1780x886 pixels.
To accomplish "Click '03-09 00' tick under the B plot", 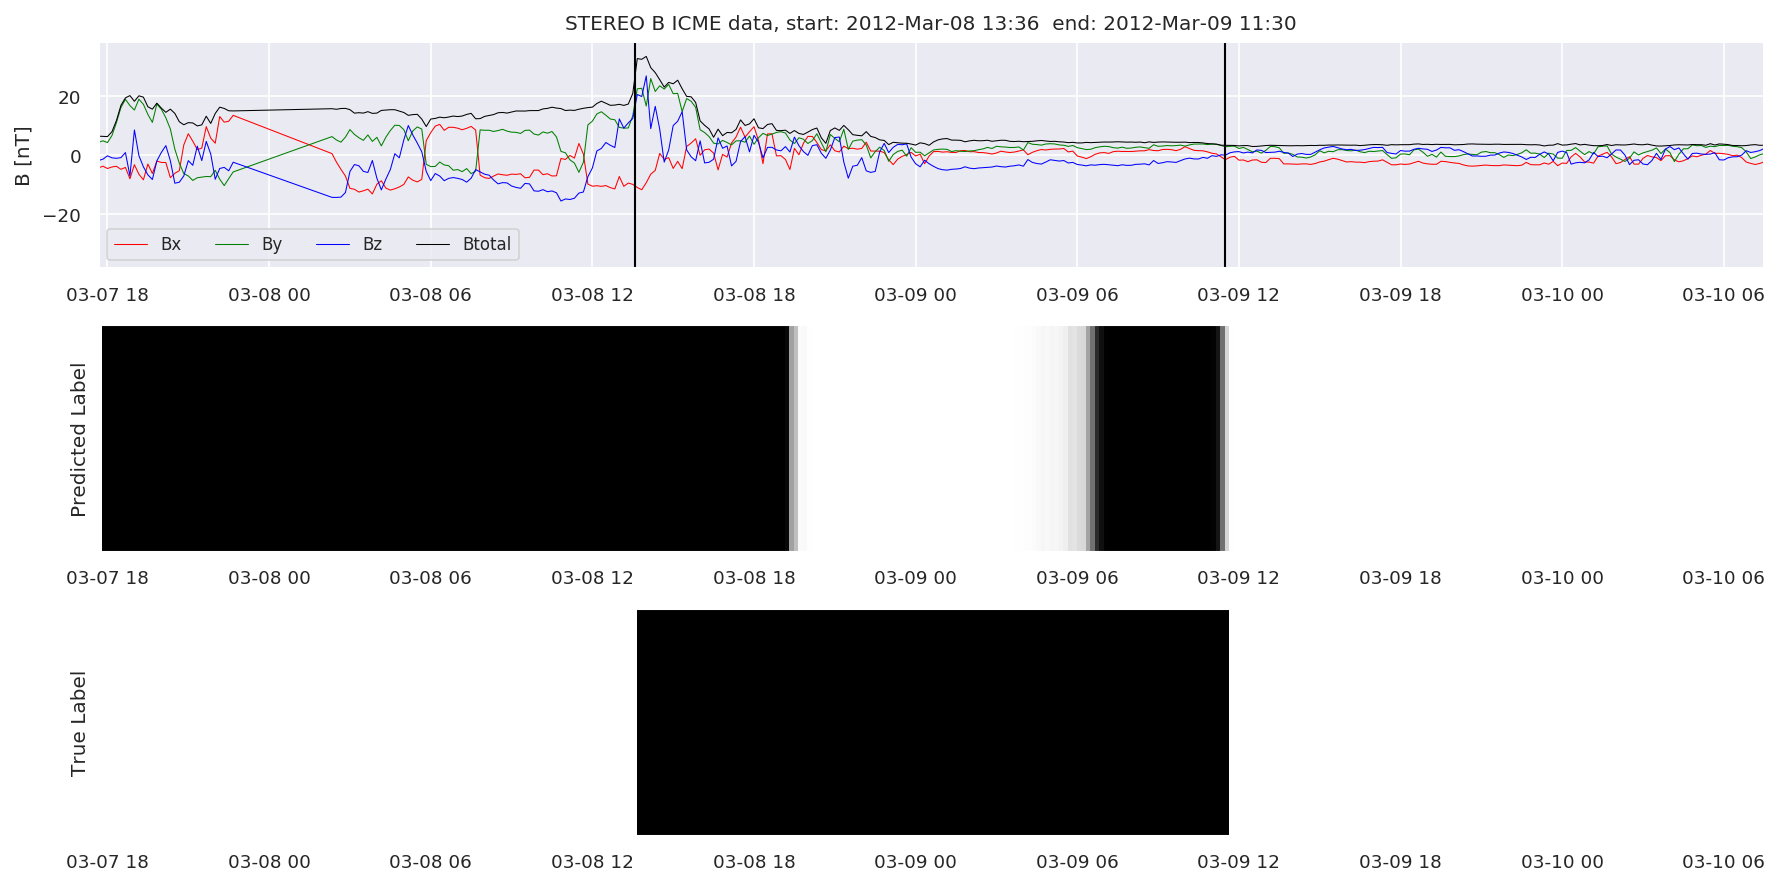I will [915, 295].
